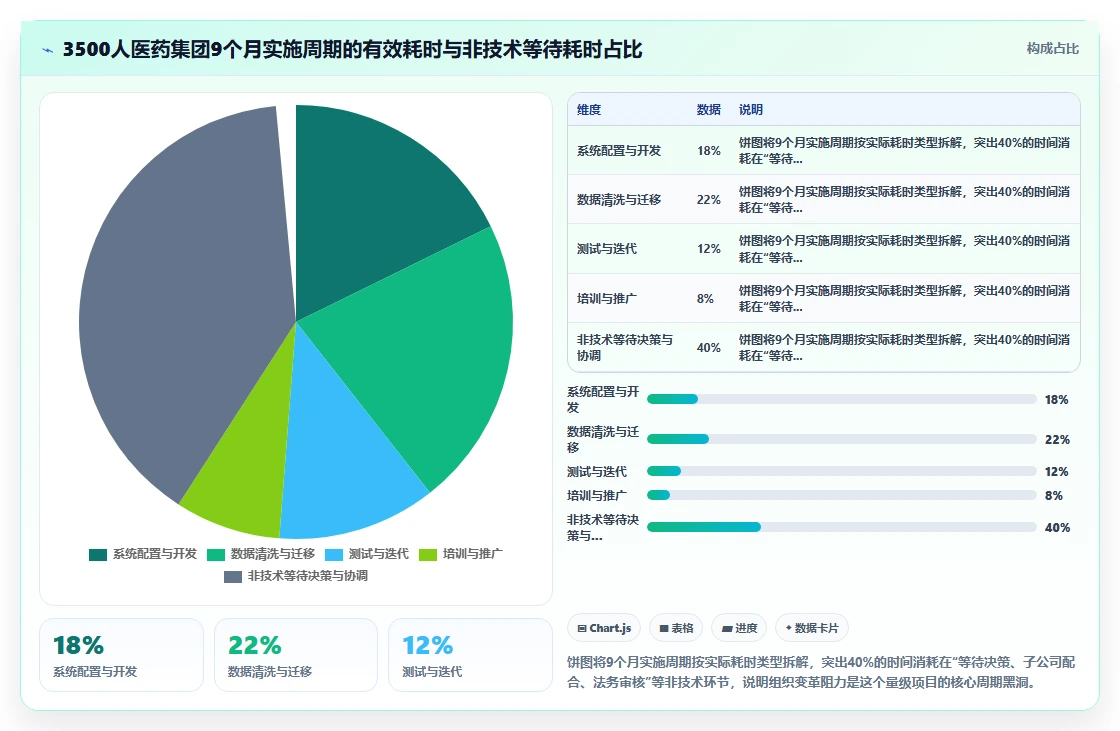Click the summary paragraph starting 饼图将9个月

click(821, 672)
